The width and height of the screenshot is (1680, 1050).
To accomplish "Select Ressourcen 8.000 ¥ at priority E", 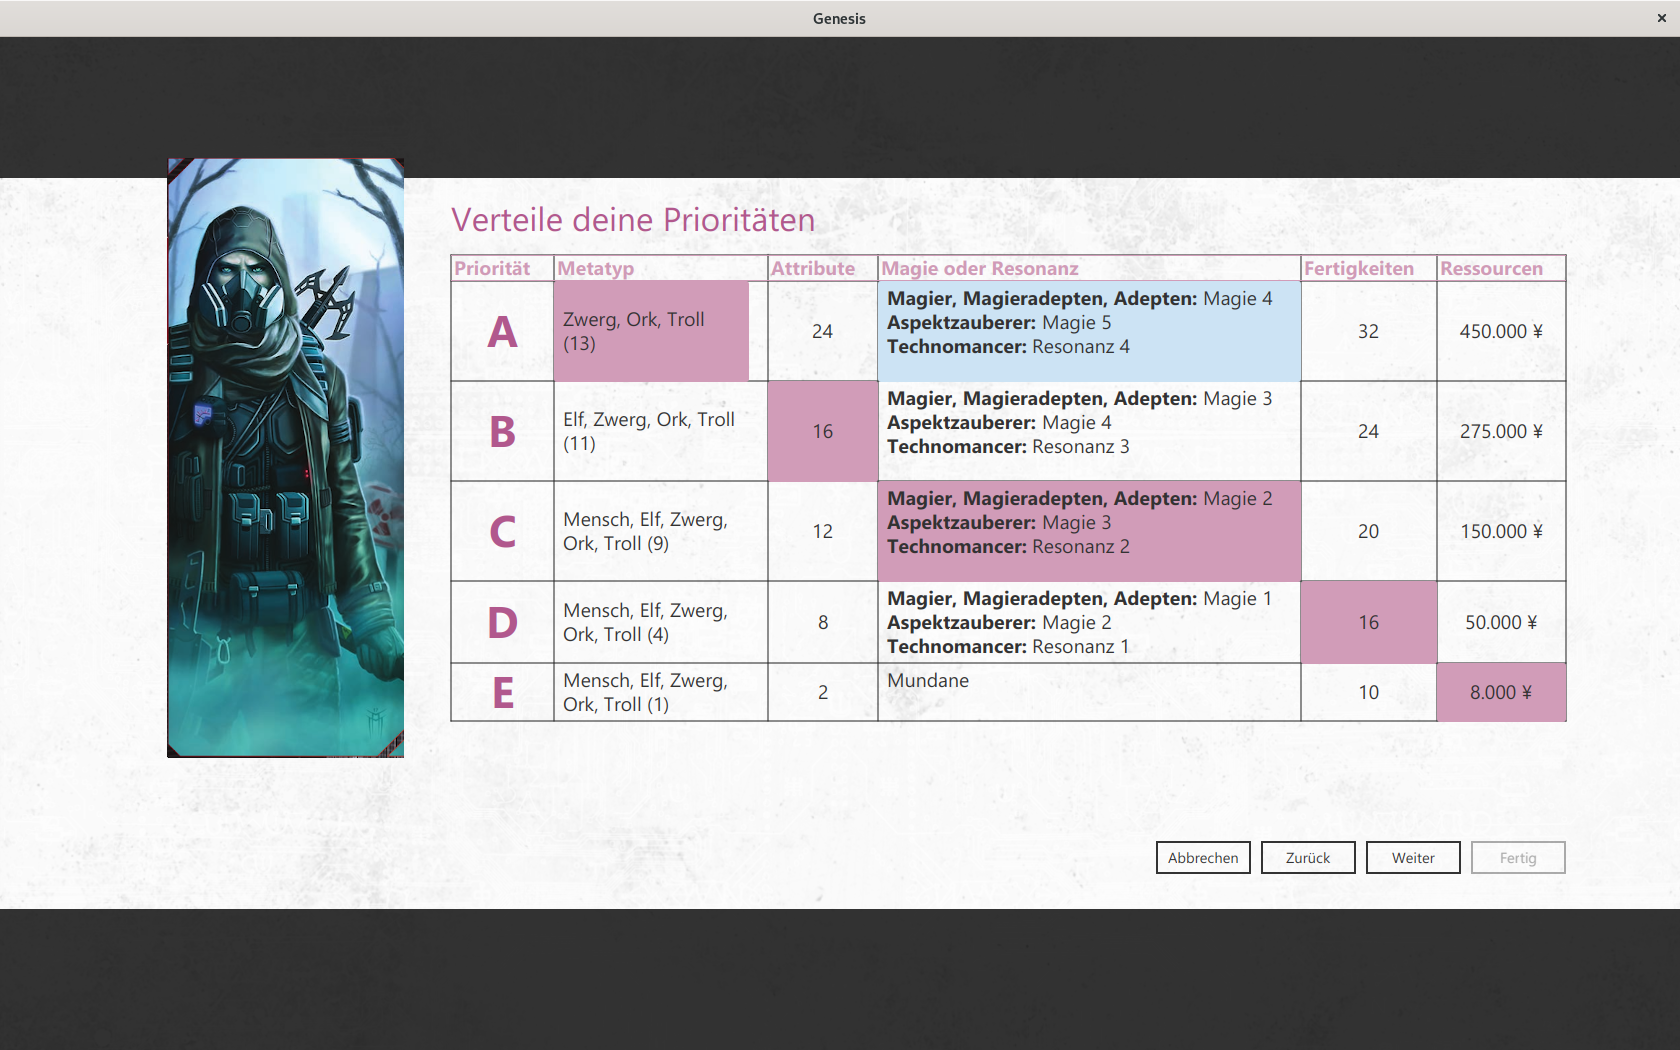I will coord(1500,691).
